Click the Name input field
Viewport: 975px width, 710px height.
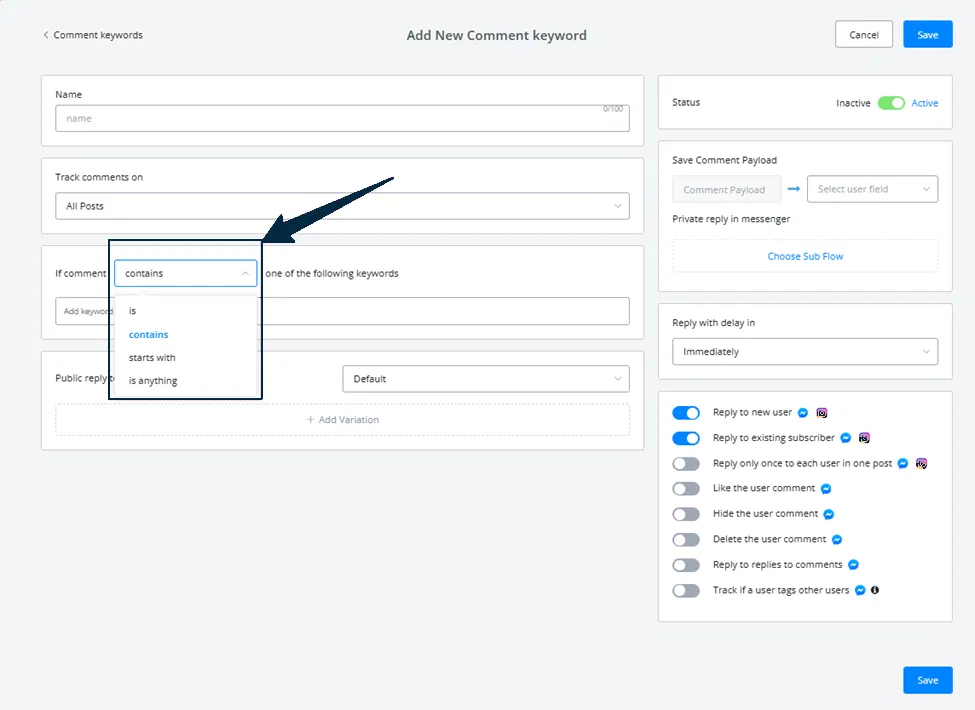coord(342,118)
